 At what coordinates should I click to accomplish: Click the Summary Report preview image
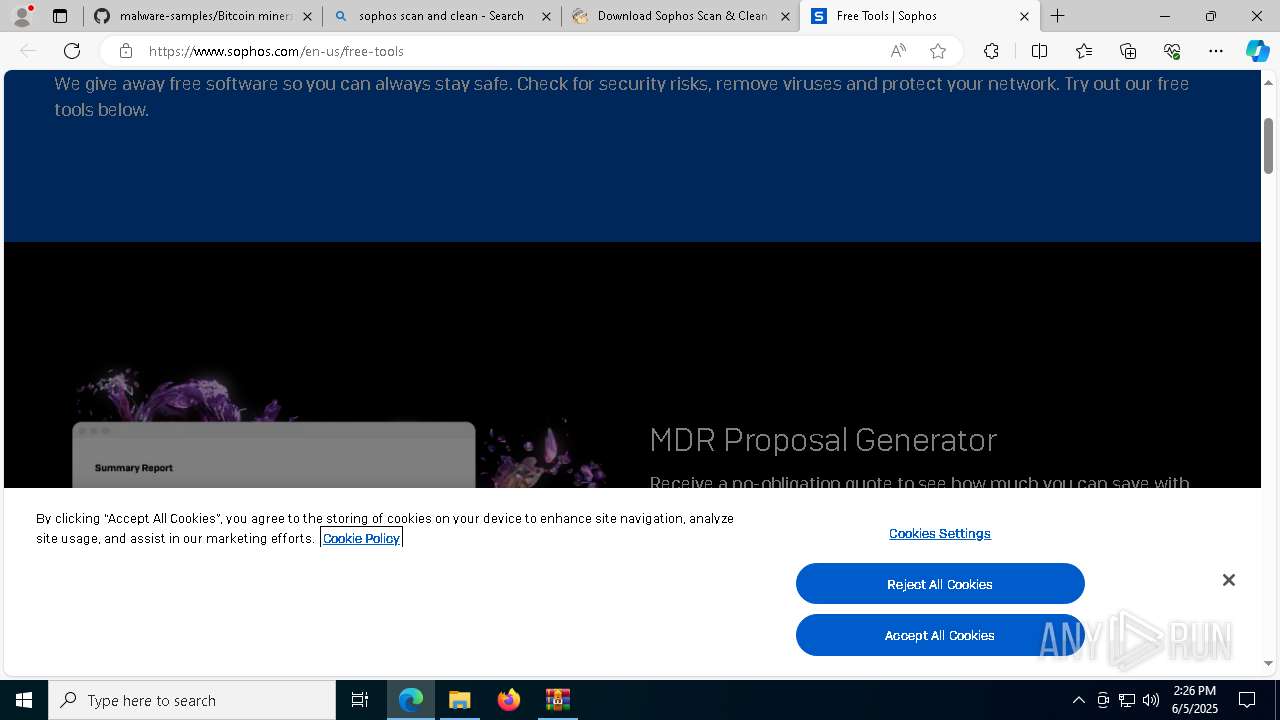pos(274,455)
